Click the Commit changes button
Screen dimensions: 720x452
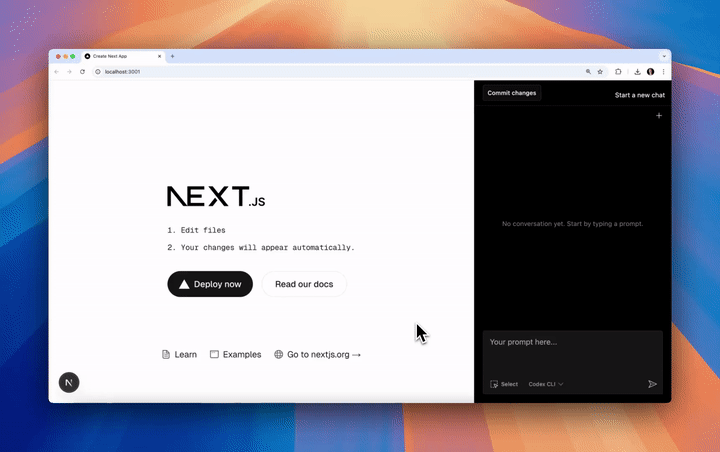click(512, 93)
